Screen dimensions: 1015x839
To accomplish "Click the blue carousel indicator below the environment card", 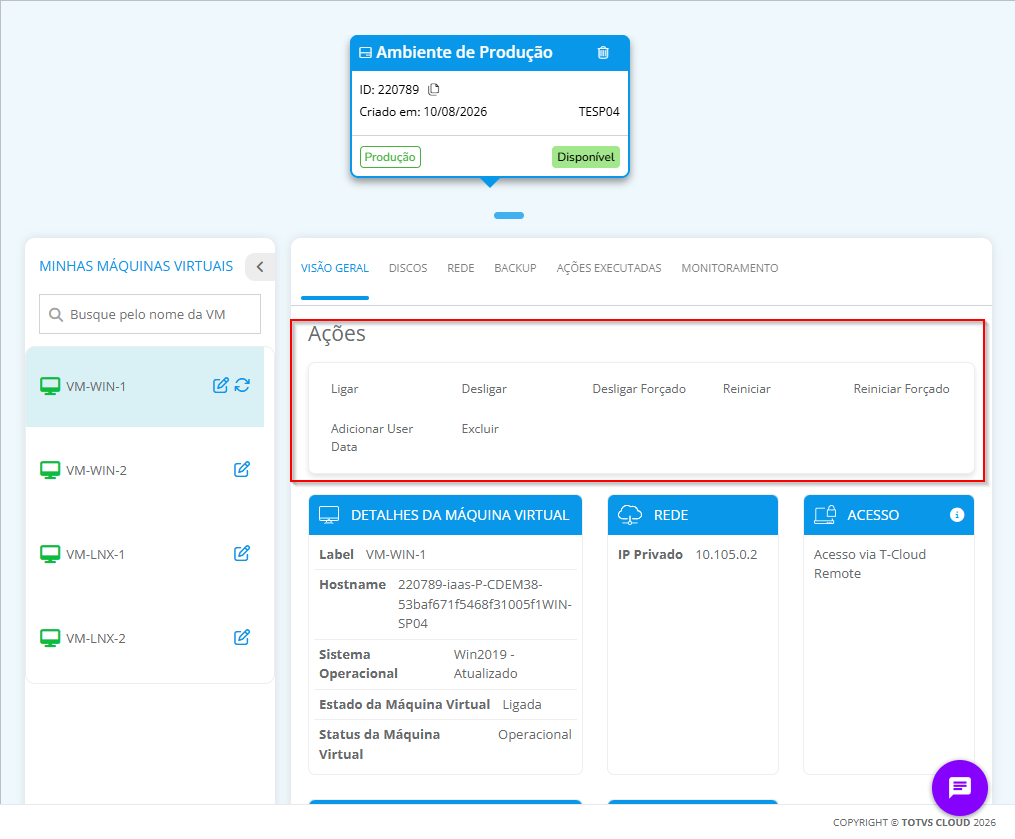I will (509, 216).
